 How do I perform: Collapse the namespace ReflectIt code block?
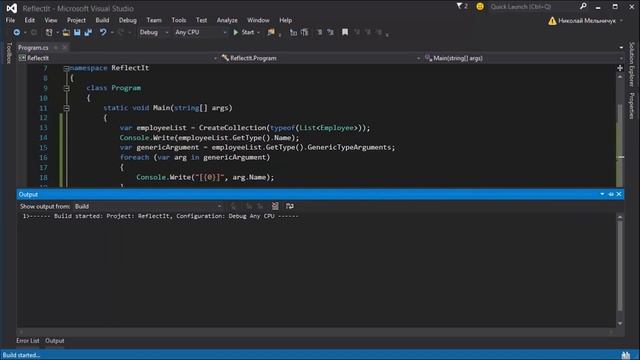click(x=66, y=69)
